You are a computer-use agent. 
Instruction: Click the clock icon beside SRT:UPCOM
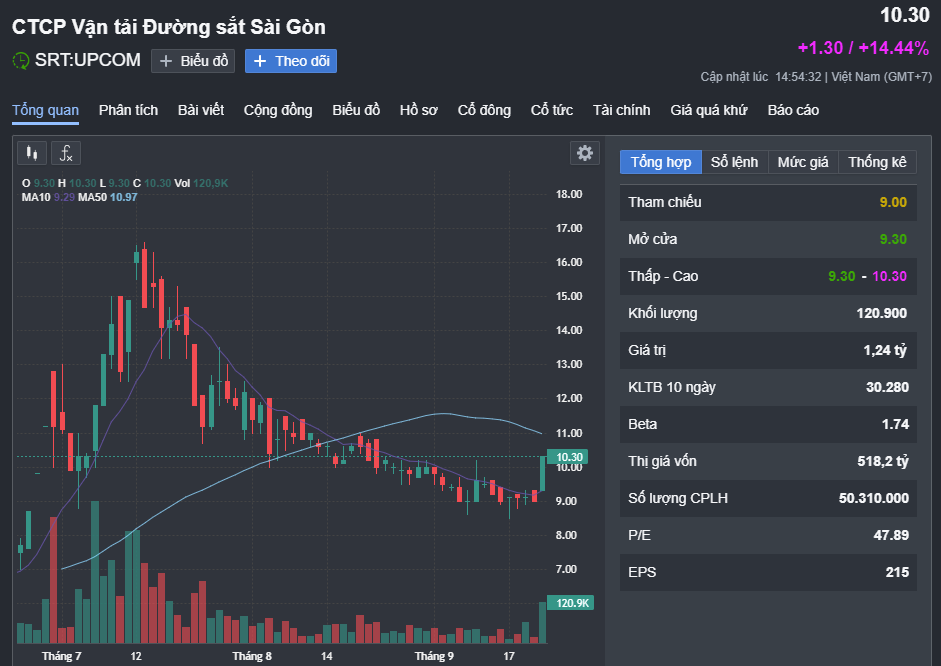21,61
